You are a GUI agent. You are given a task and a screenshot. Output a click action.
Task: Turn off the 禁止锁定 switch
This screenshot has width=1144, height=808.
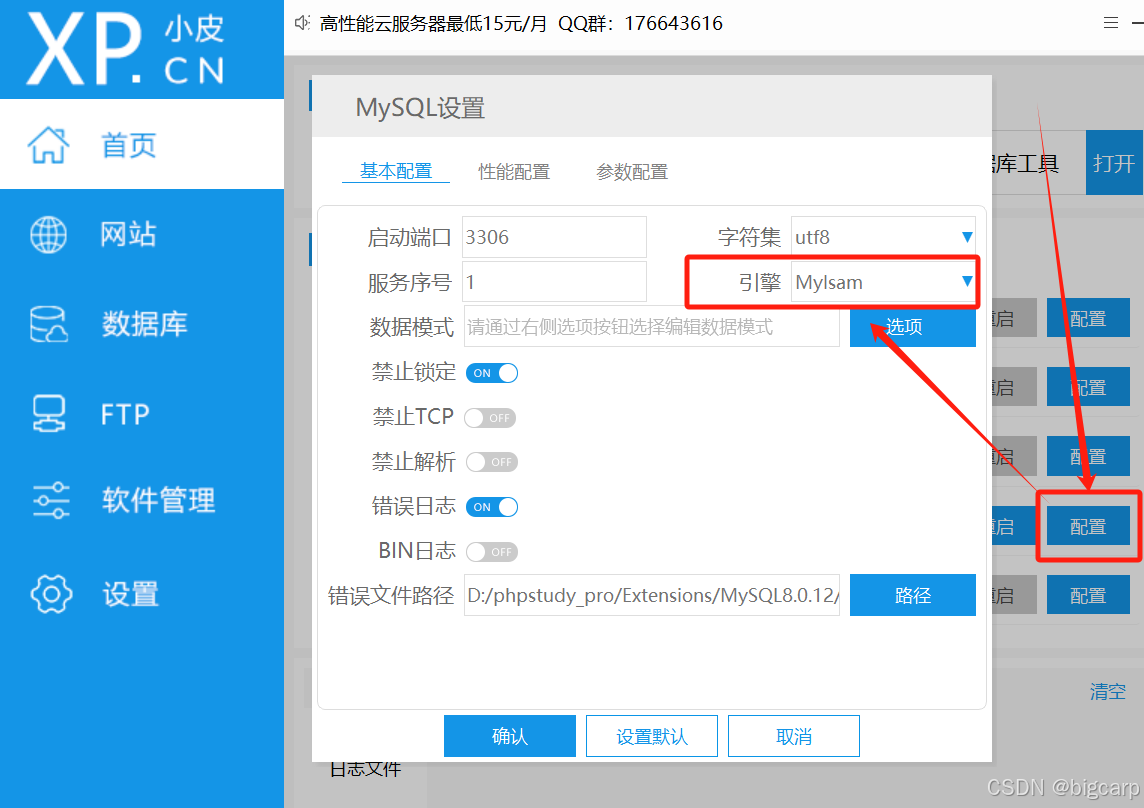(x=492, y=373)
